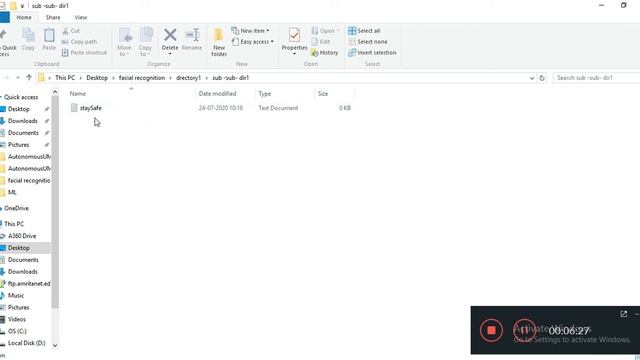The image size is (640, 360).
Task: Open Local Disk (D:) drive
Action: (x=26, y=343)
